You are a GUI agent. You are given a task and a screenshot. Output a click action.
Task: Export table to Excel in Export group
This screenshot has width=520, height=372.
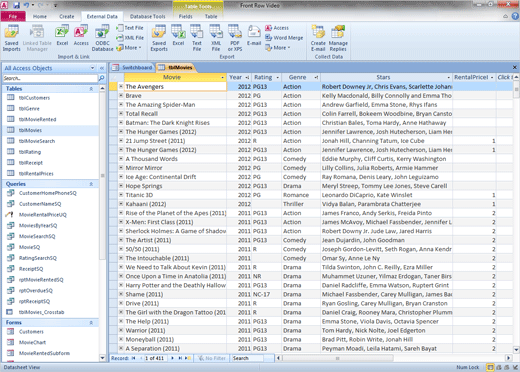(x=178, y=36)
